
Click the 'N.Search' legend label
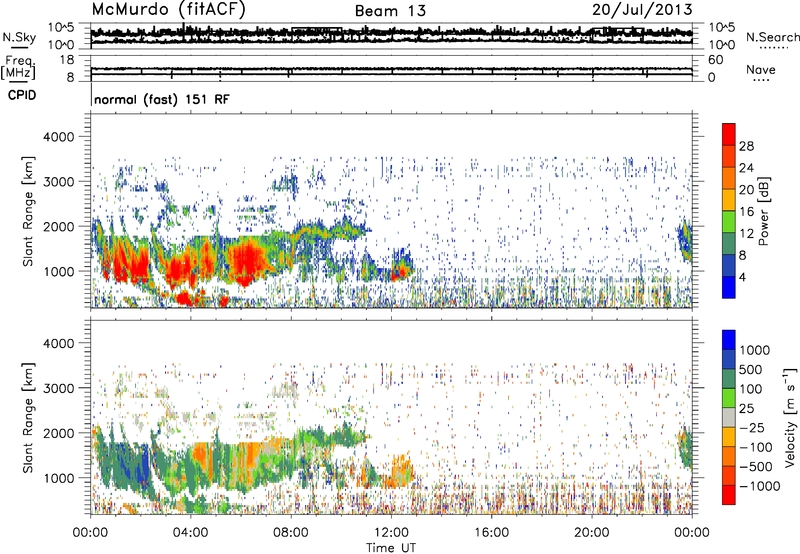(772, 37)
